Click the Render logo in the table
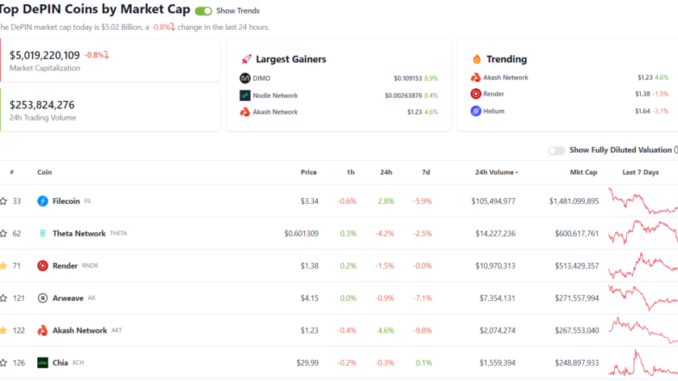Screen dimensions: 678x381 click(x=42, y=266)
